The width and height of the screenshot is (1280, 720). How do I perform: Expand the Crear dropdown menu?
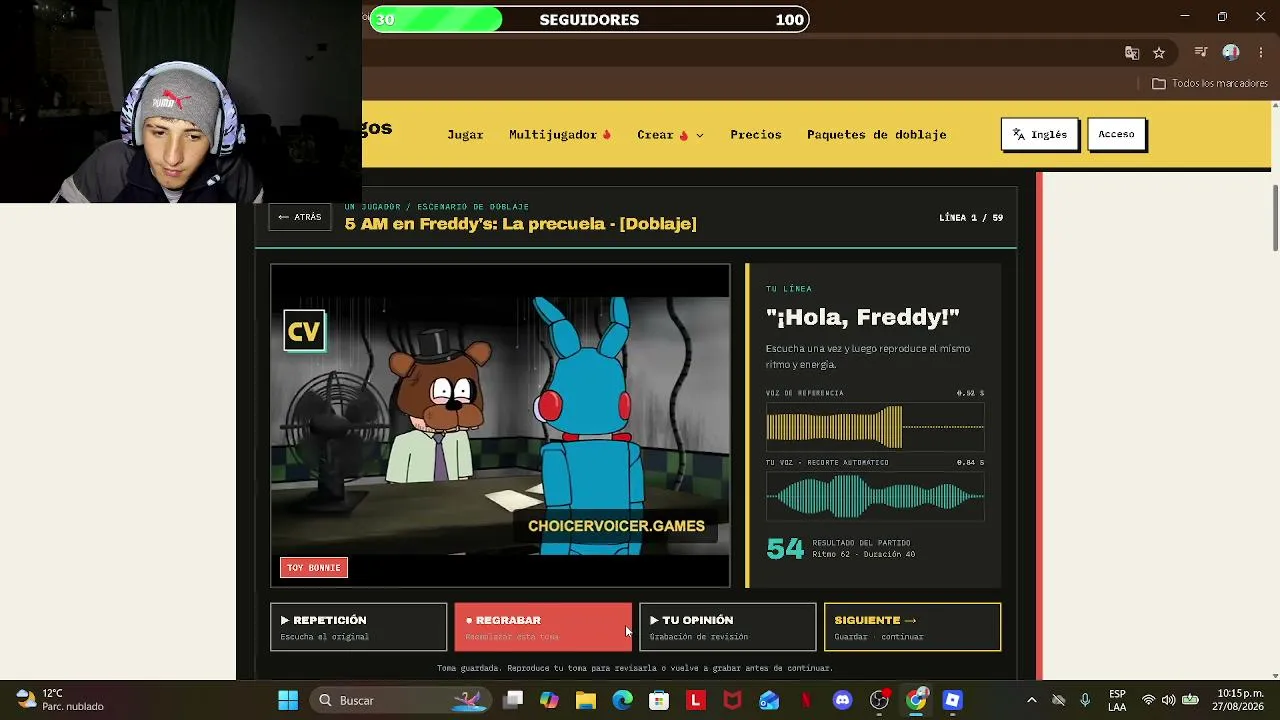pos(670,135)
